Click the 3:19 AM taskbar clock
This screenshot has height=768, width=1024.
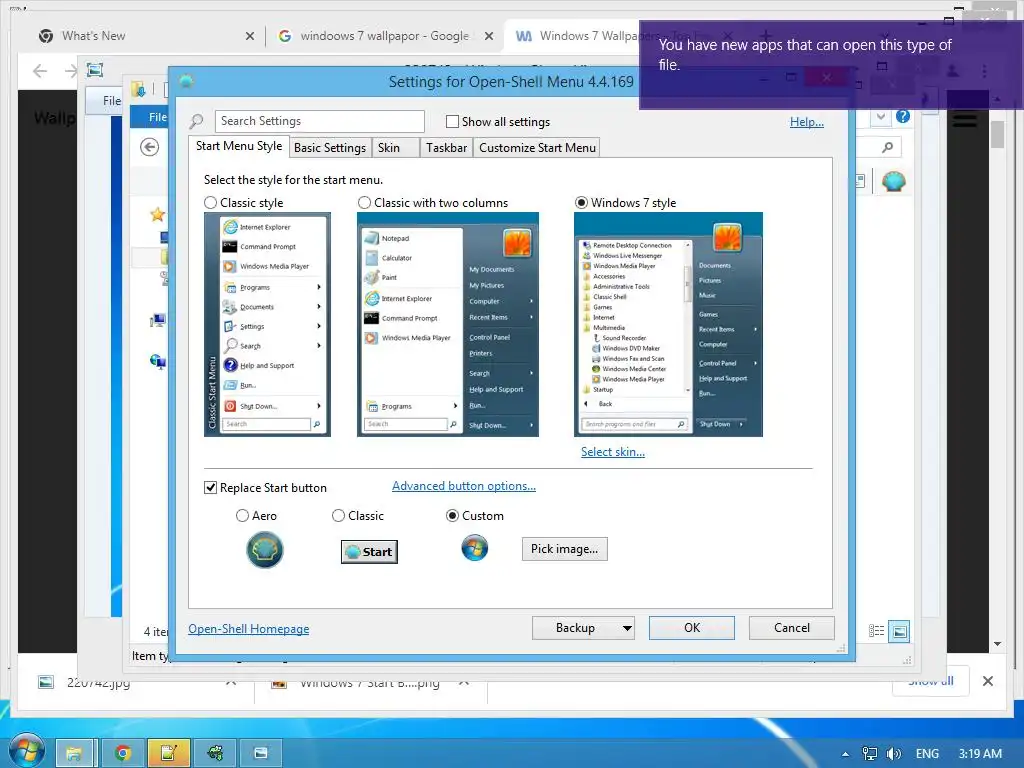[x=980, y=754]
